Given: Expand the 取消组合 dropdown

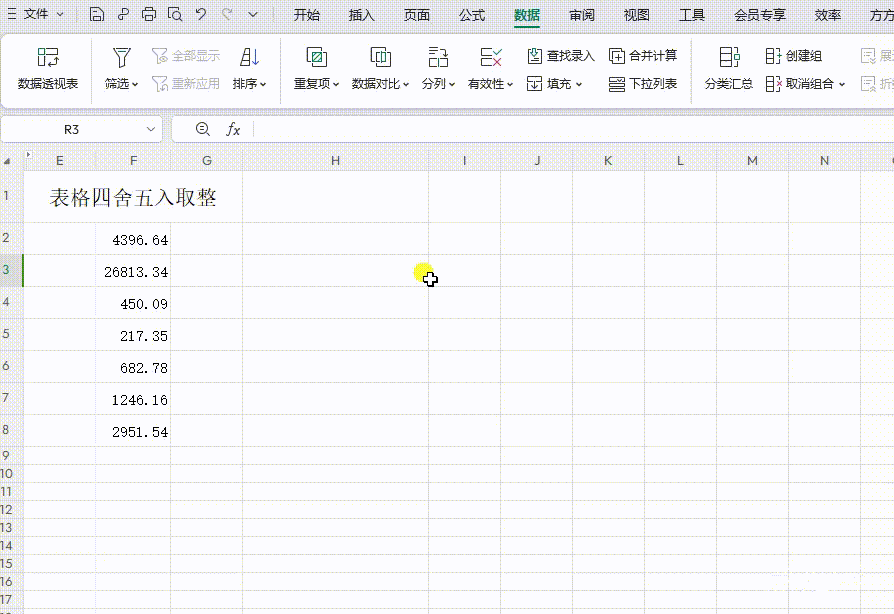Looking at the screenshot, I should (842, 84).
